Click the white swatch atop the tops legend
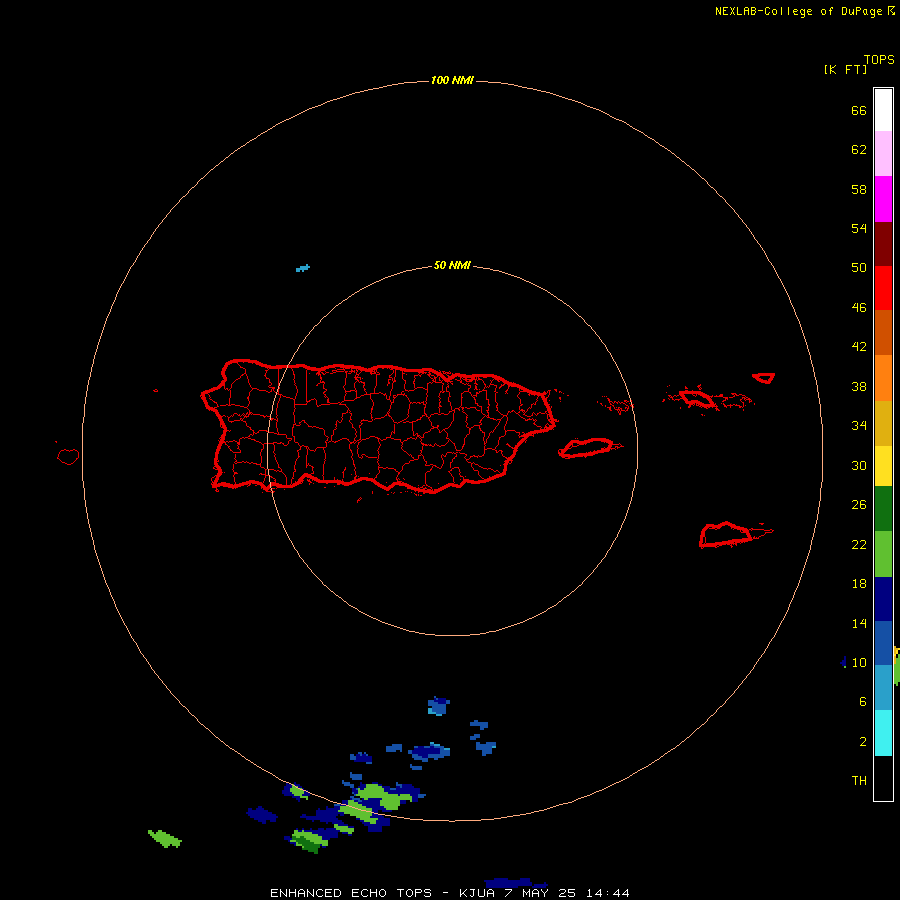Image resolution: width=900 pixels, height=900 pixels. (883, 110)
